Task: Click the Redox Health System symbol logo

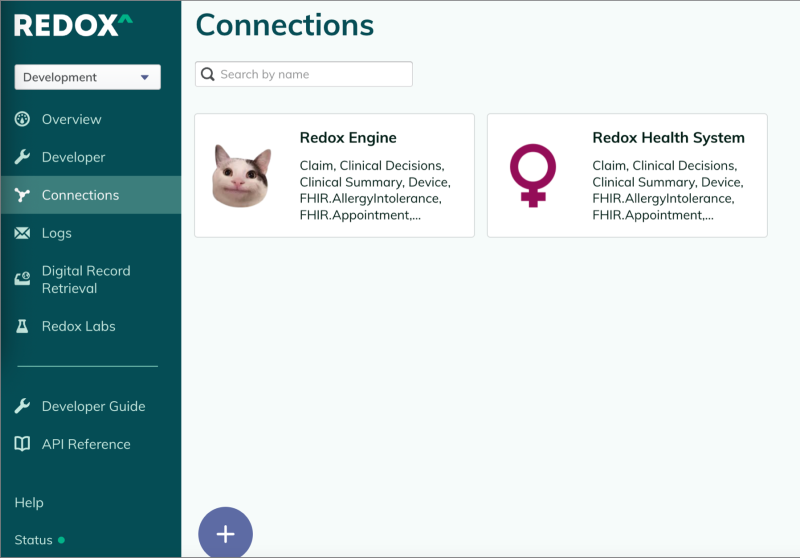Action: (533, 175)
